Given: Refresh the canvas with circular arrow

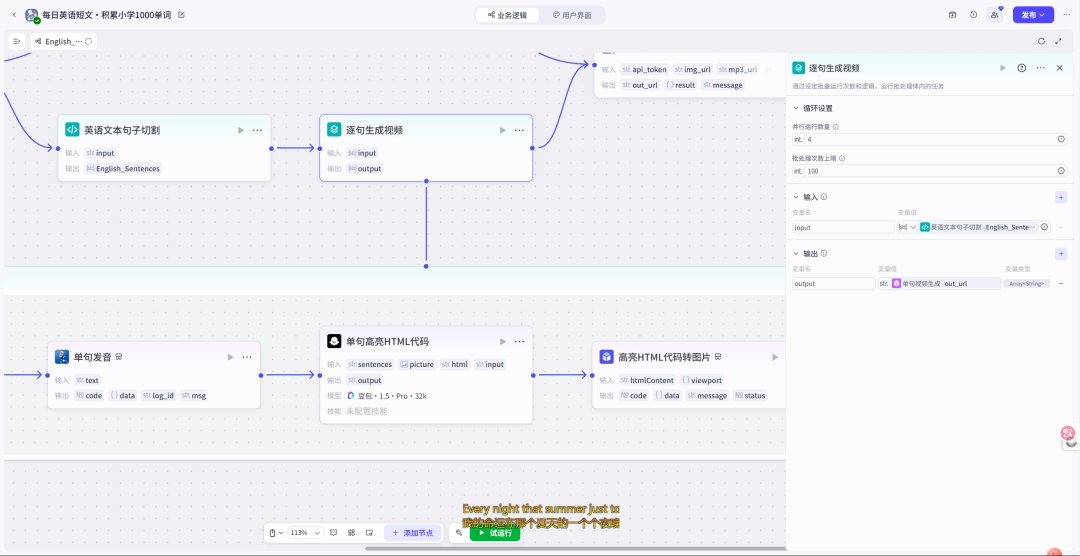Looking at the screenshot, I should pyautogui.click(x=1041, y=41).
